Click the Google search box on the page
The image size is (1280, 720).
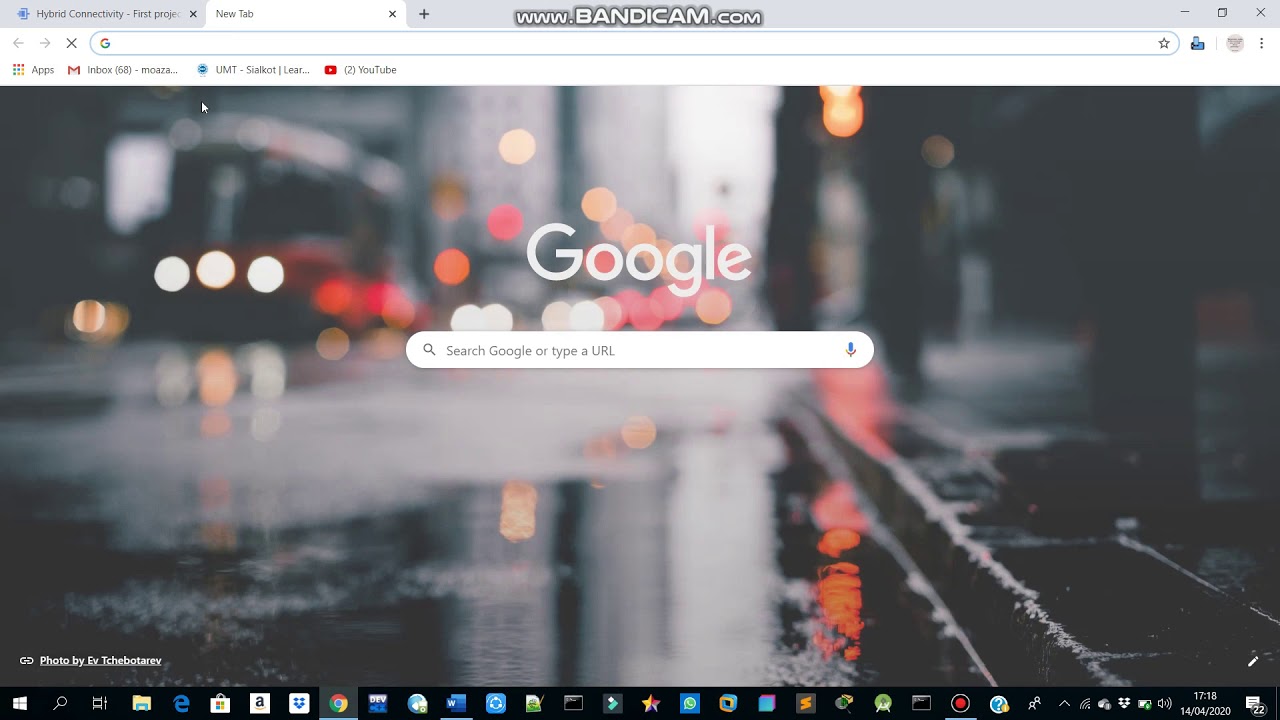point(639,350)
